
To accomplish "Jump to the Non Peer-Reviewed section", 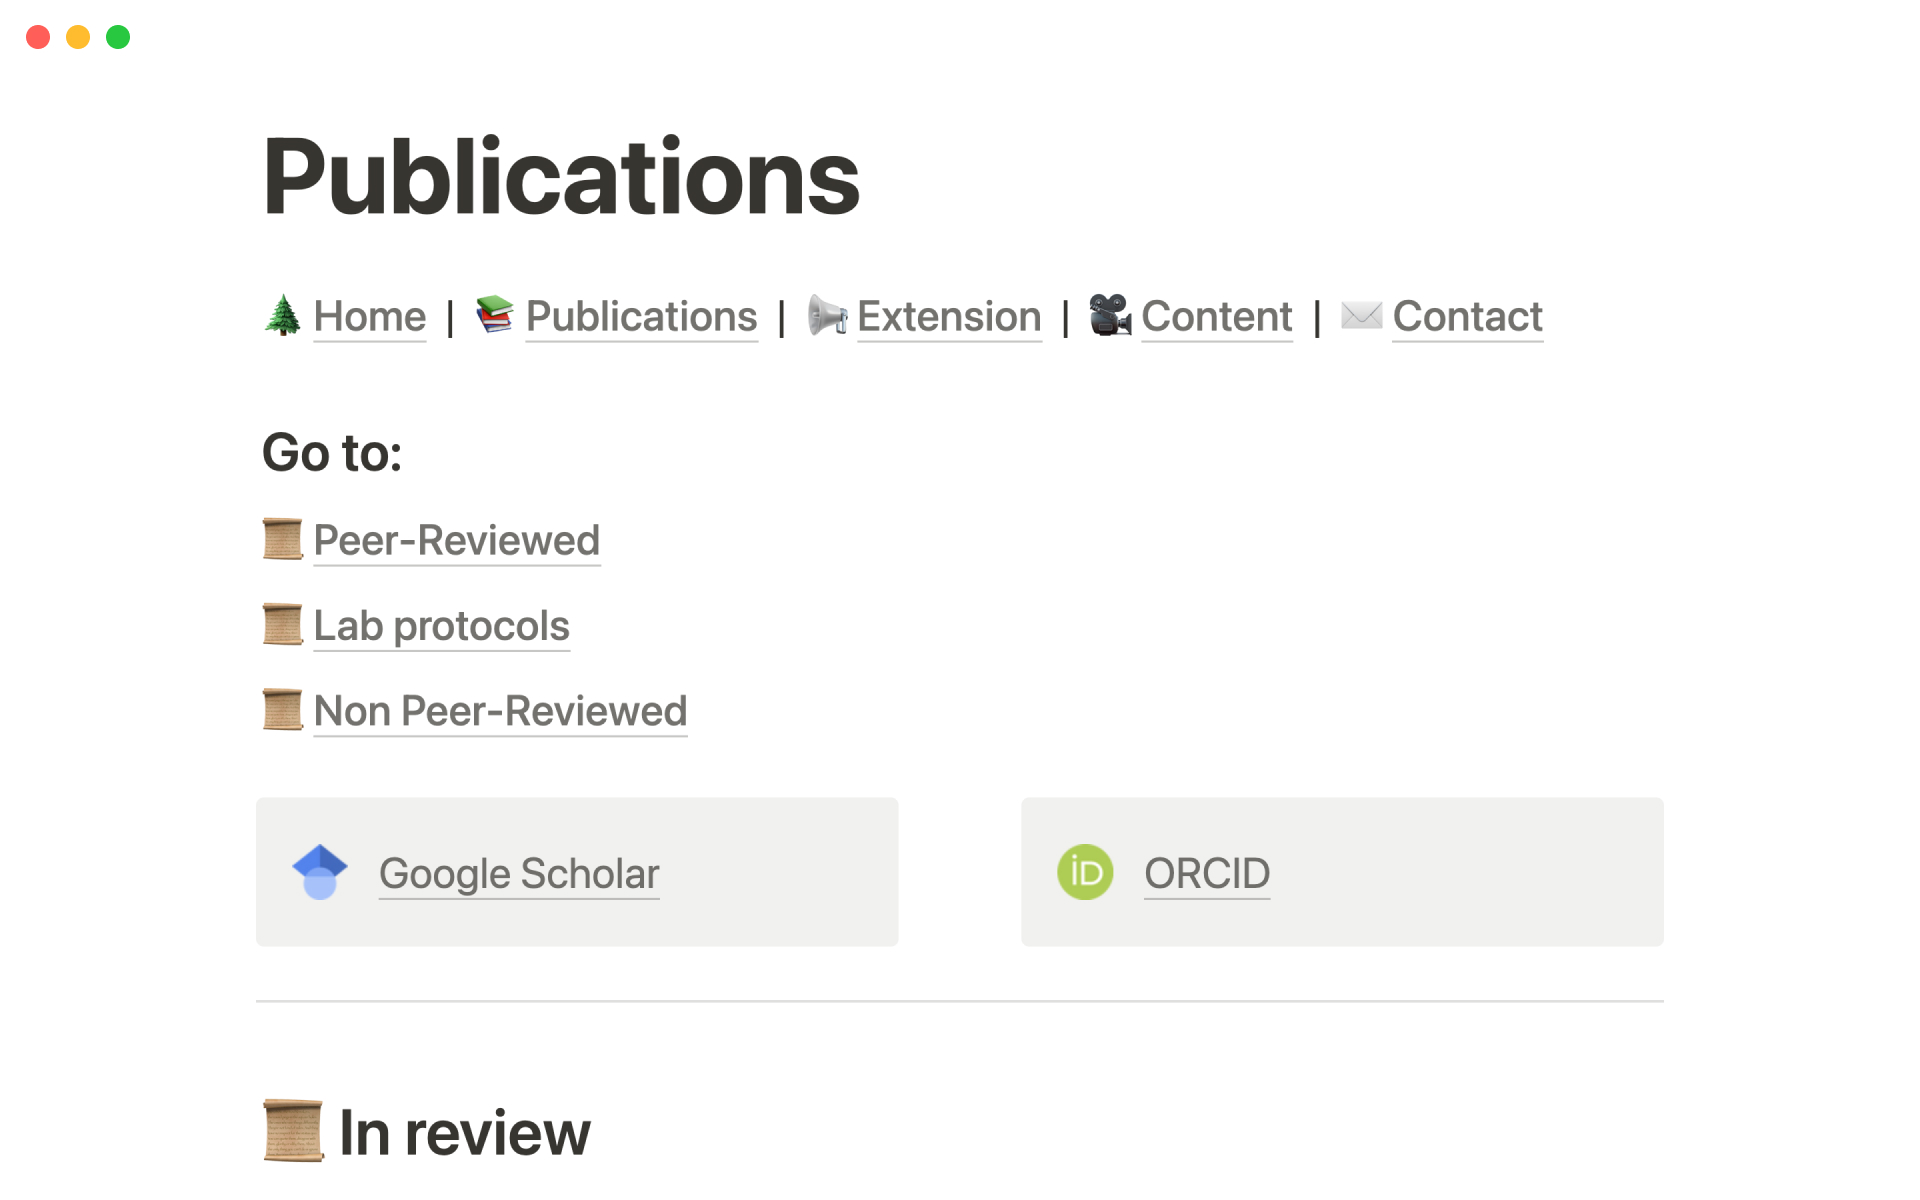I will (x=500, y=712).
